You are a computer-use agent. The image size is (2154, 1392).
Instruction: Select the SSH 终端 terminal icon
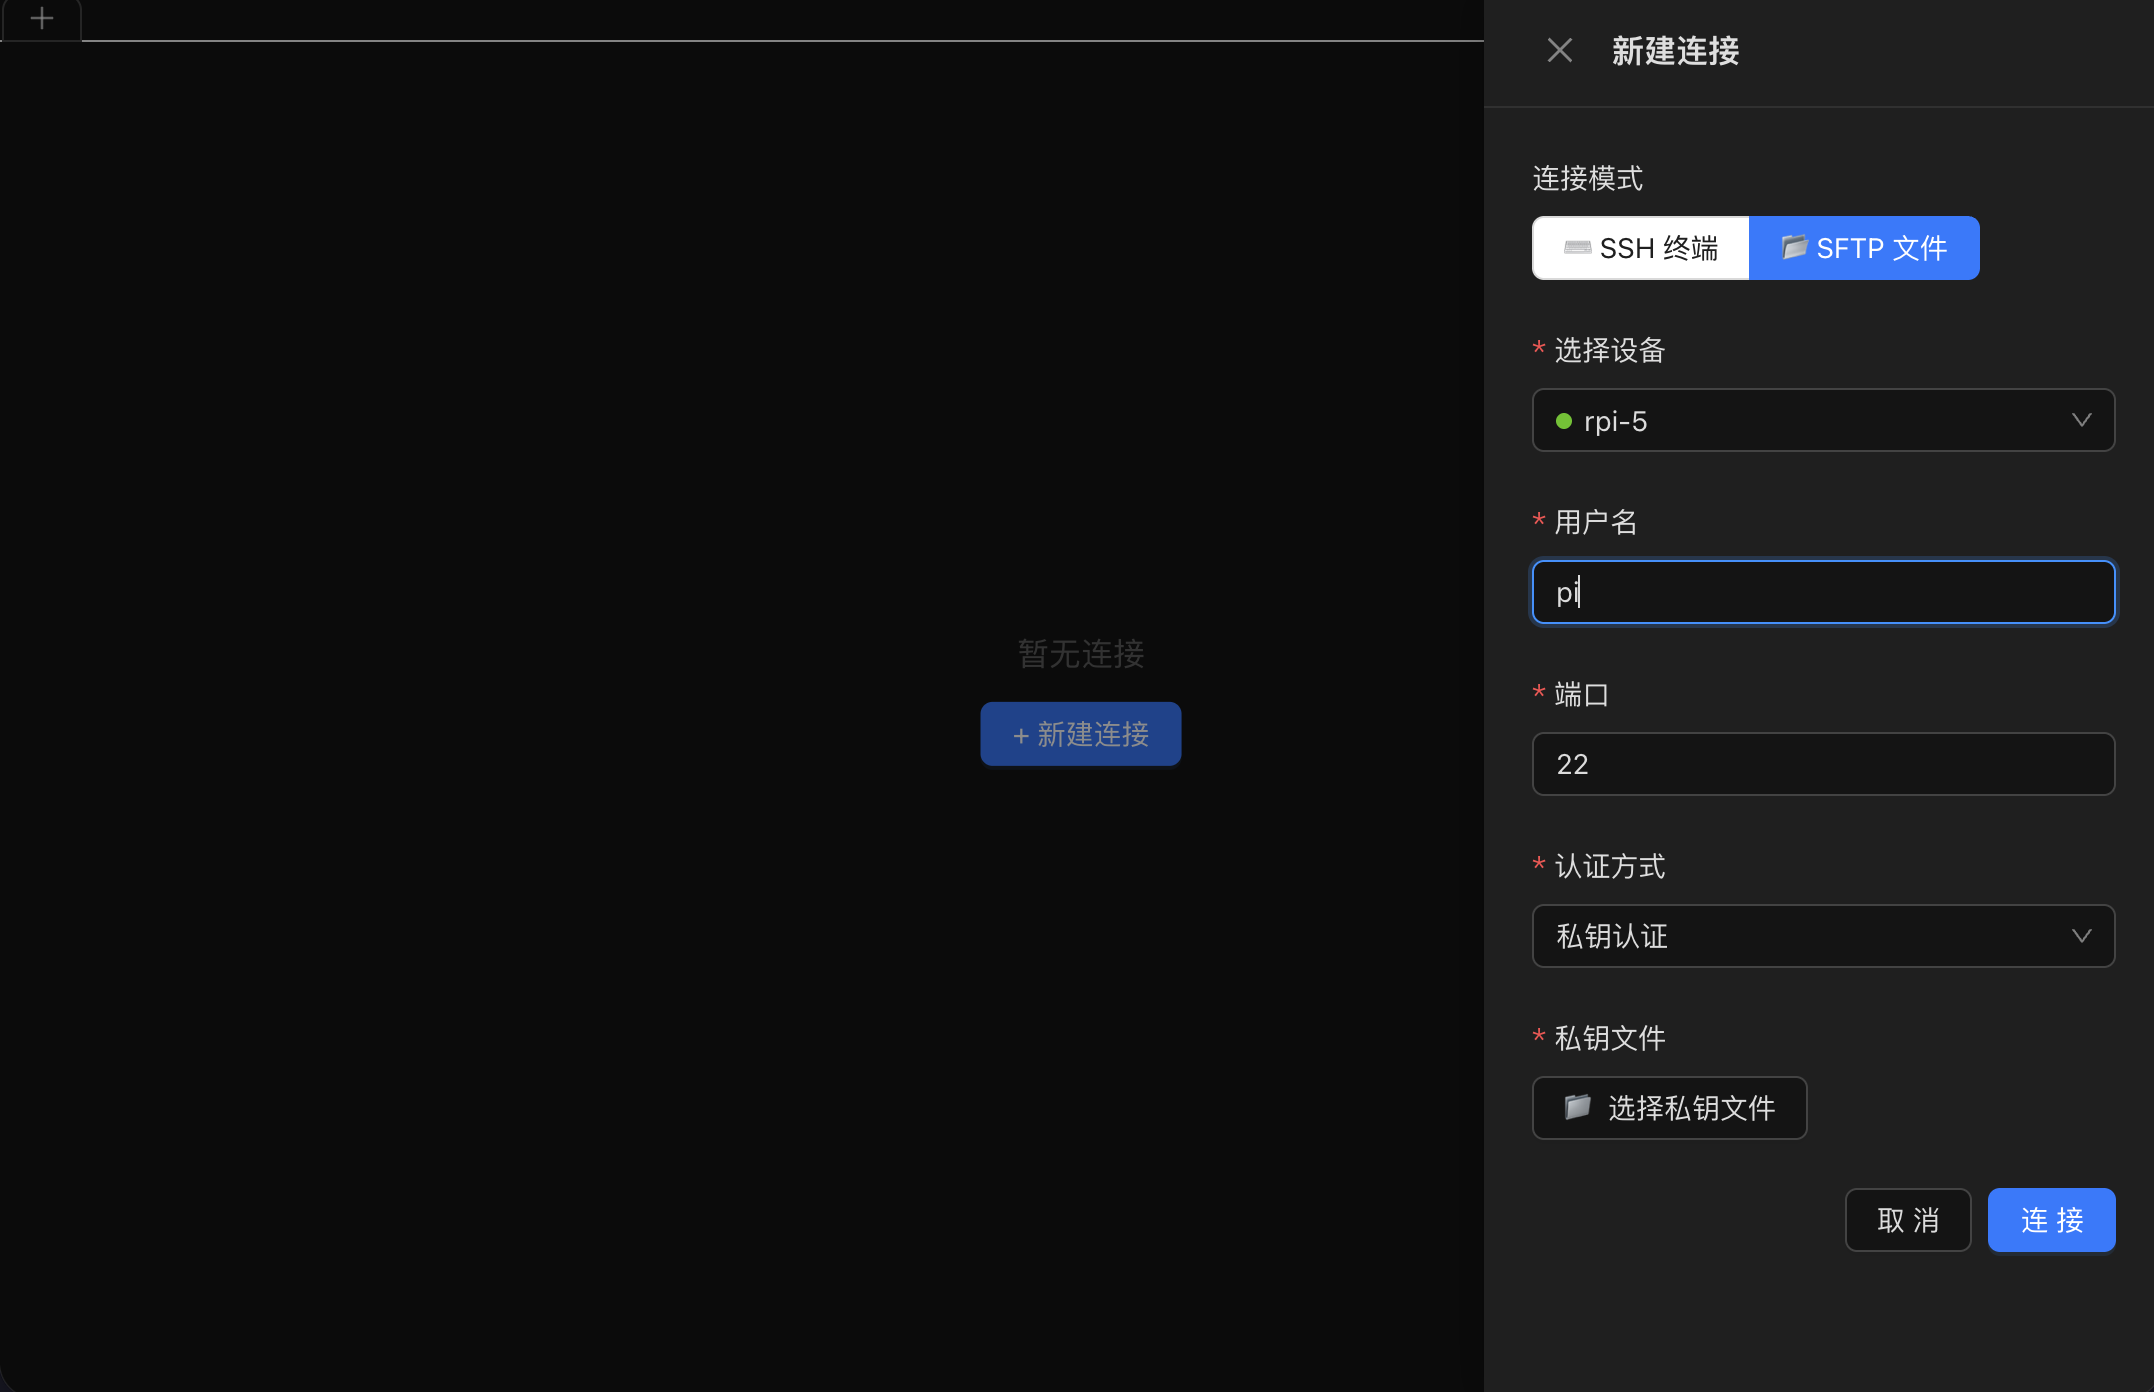1577,248
